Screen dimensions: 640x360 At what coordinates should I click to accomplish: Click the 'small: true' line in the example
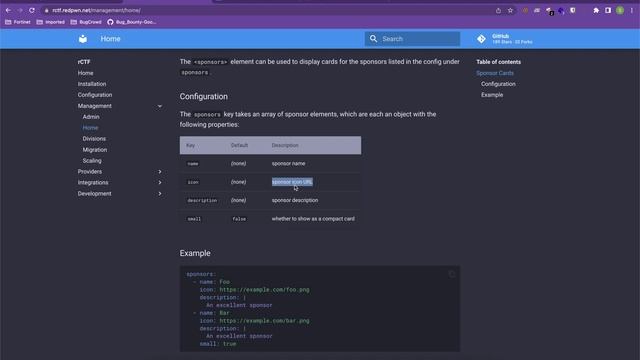coord(218,344)
